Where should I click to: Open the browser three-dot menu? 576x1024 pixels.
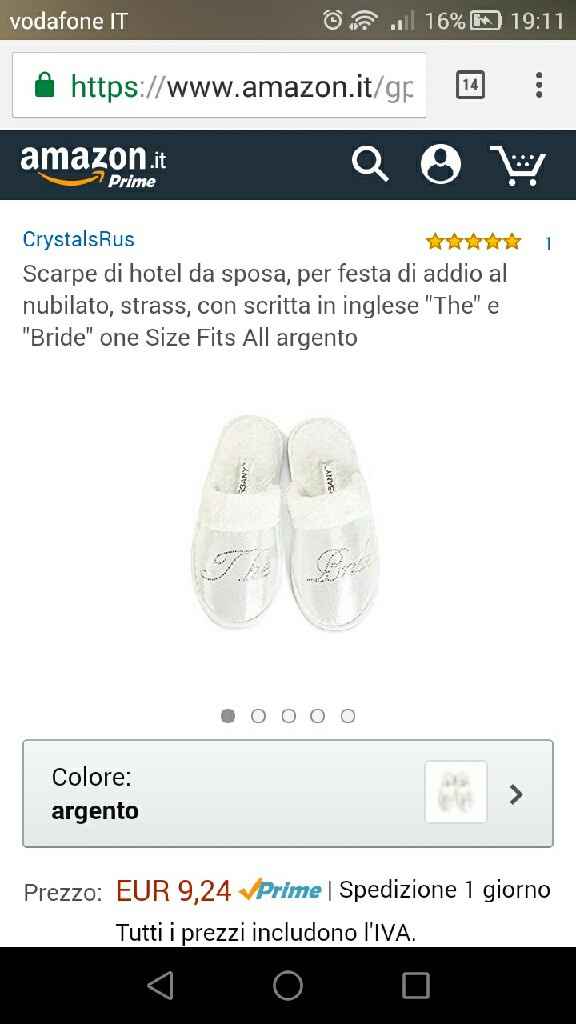(540, 85)
